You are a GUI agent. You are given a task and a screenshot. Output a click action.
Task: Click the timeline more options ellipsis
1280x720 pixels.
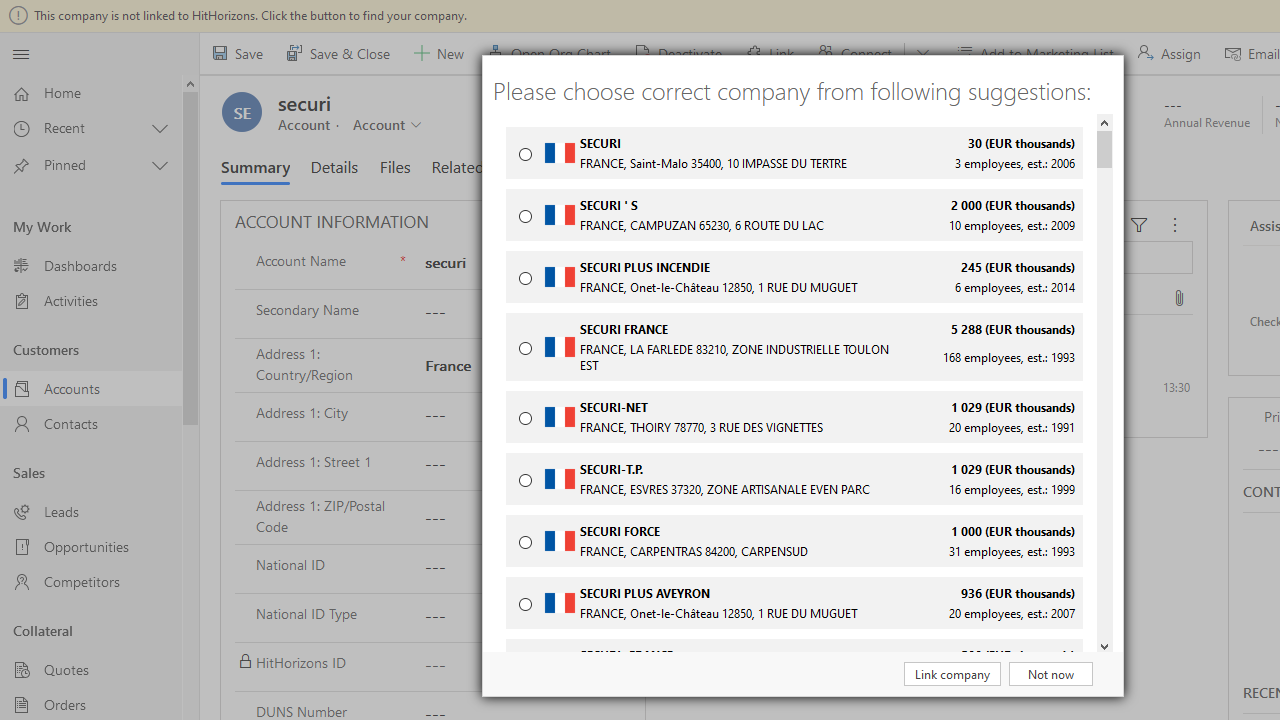tap(1175, 225)
